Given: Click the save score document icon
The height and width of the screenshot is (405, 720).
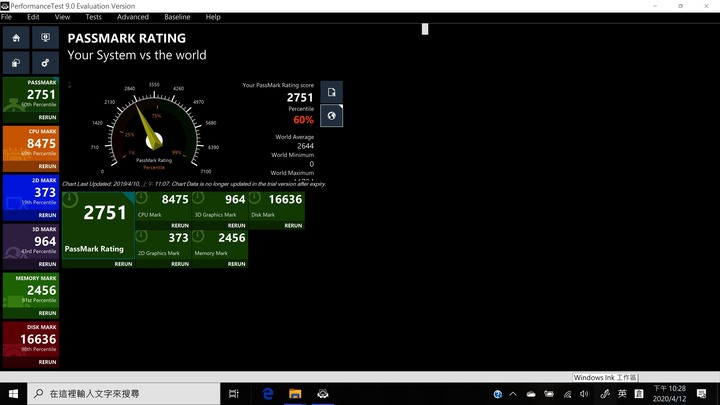Looking at the screenshot, I should point(332,92).
